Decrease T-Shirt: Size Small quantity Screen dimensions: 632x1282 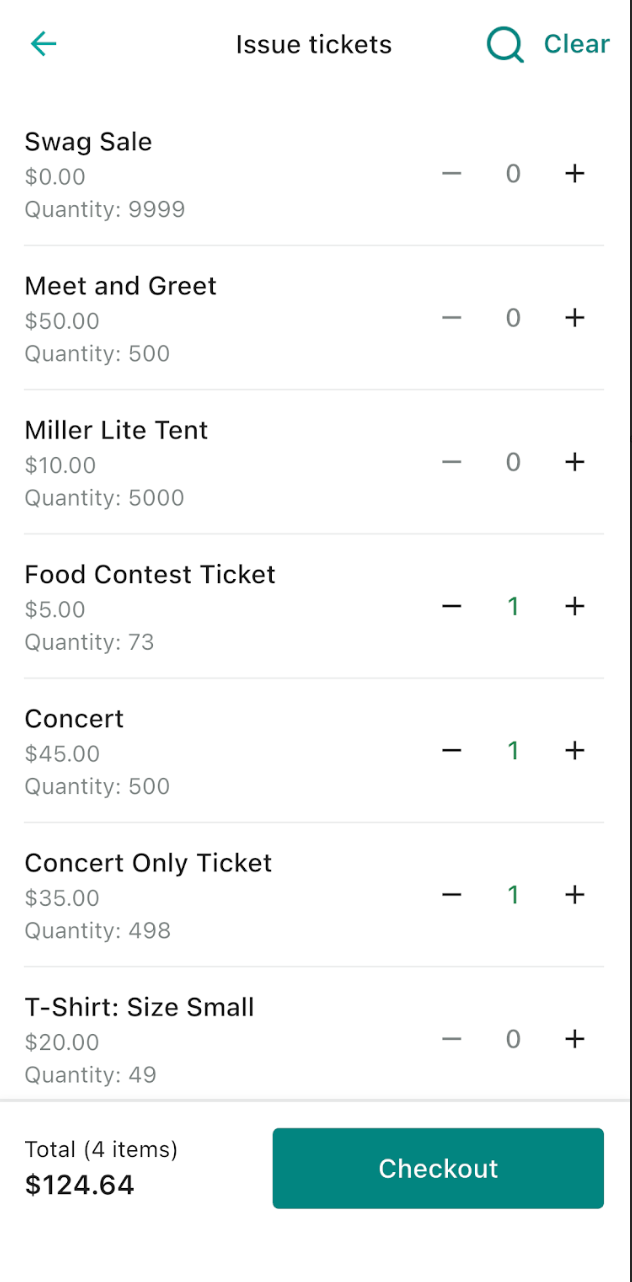[x=452, y=1039]
